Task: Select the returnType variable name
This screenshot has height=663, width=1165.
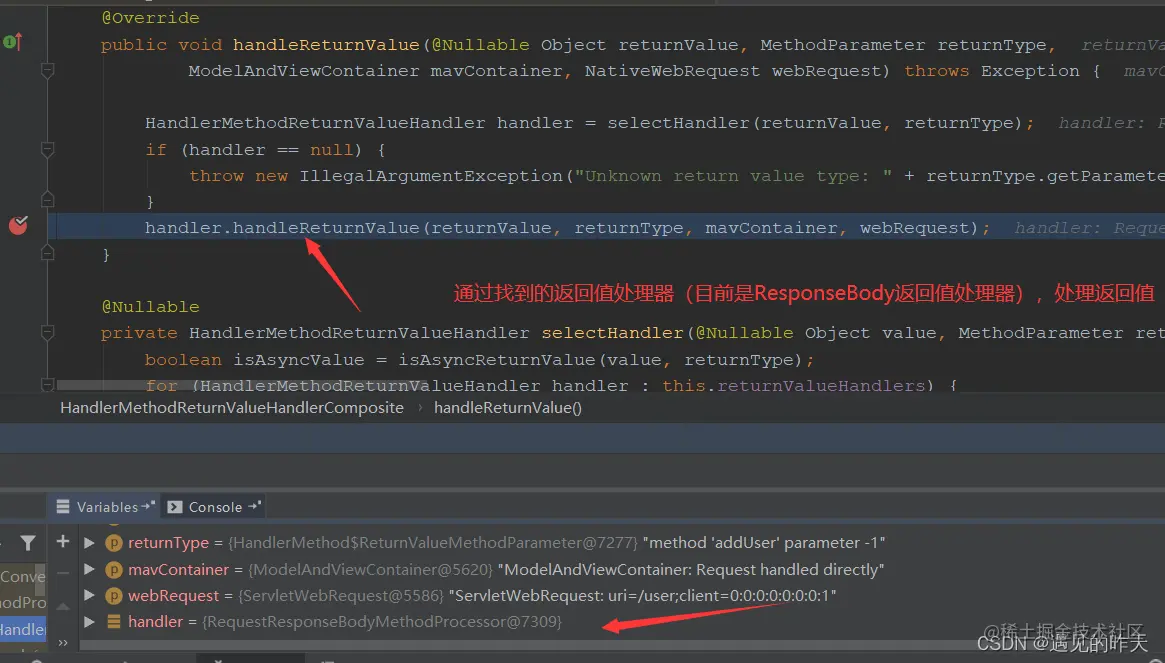Action: coord(169,543)
